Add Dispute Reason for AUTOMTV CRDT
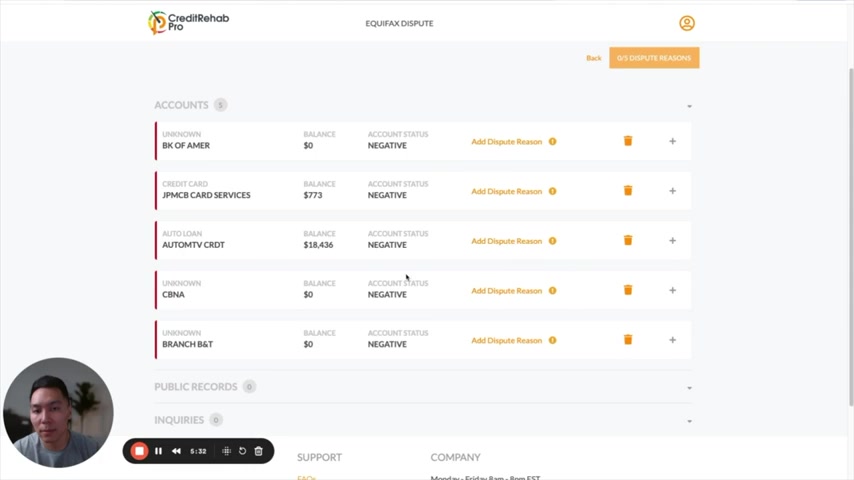This screenshot has height=480, width=854. coord(507,241)
